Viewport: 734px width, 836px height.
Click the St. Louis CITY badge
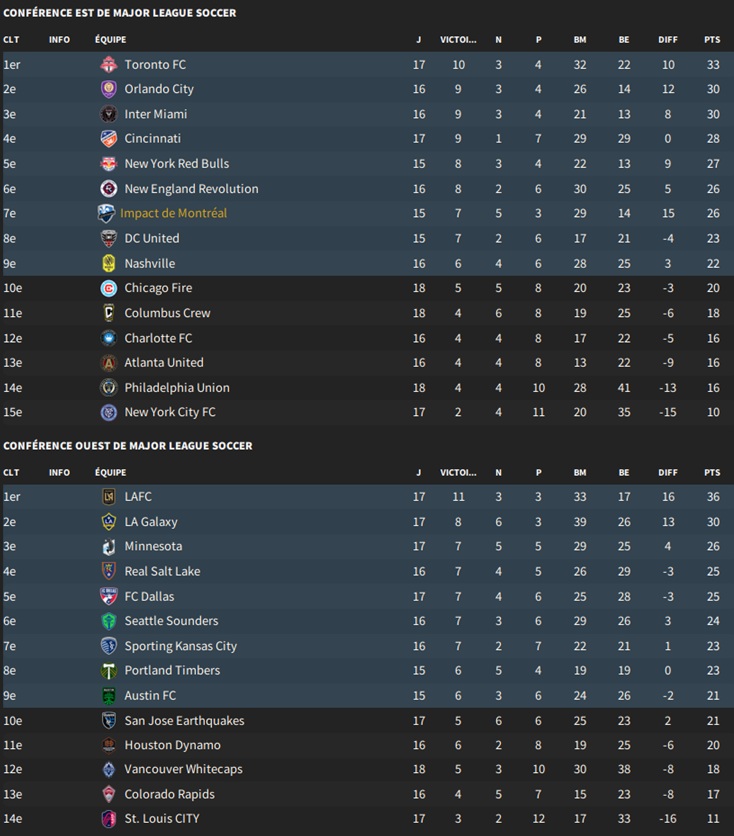[109, 819]
